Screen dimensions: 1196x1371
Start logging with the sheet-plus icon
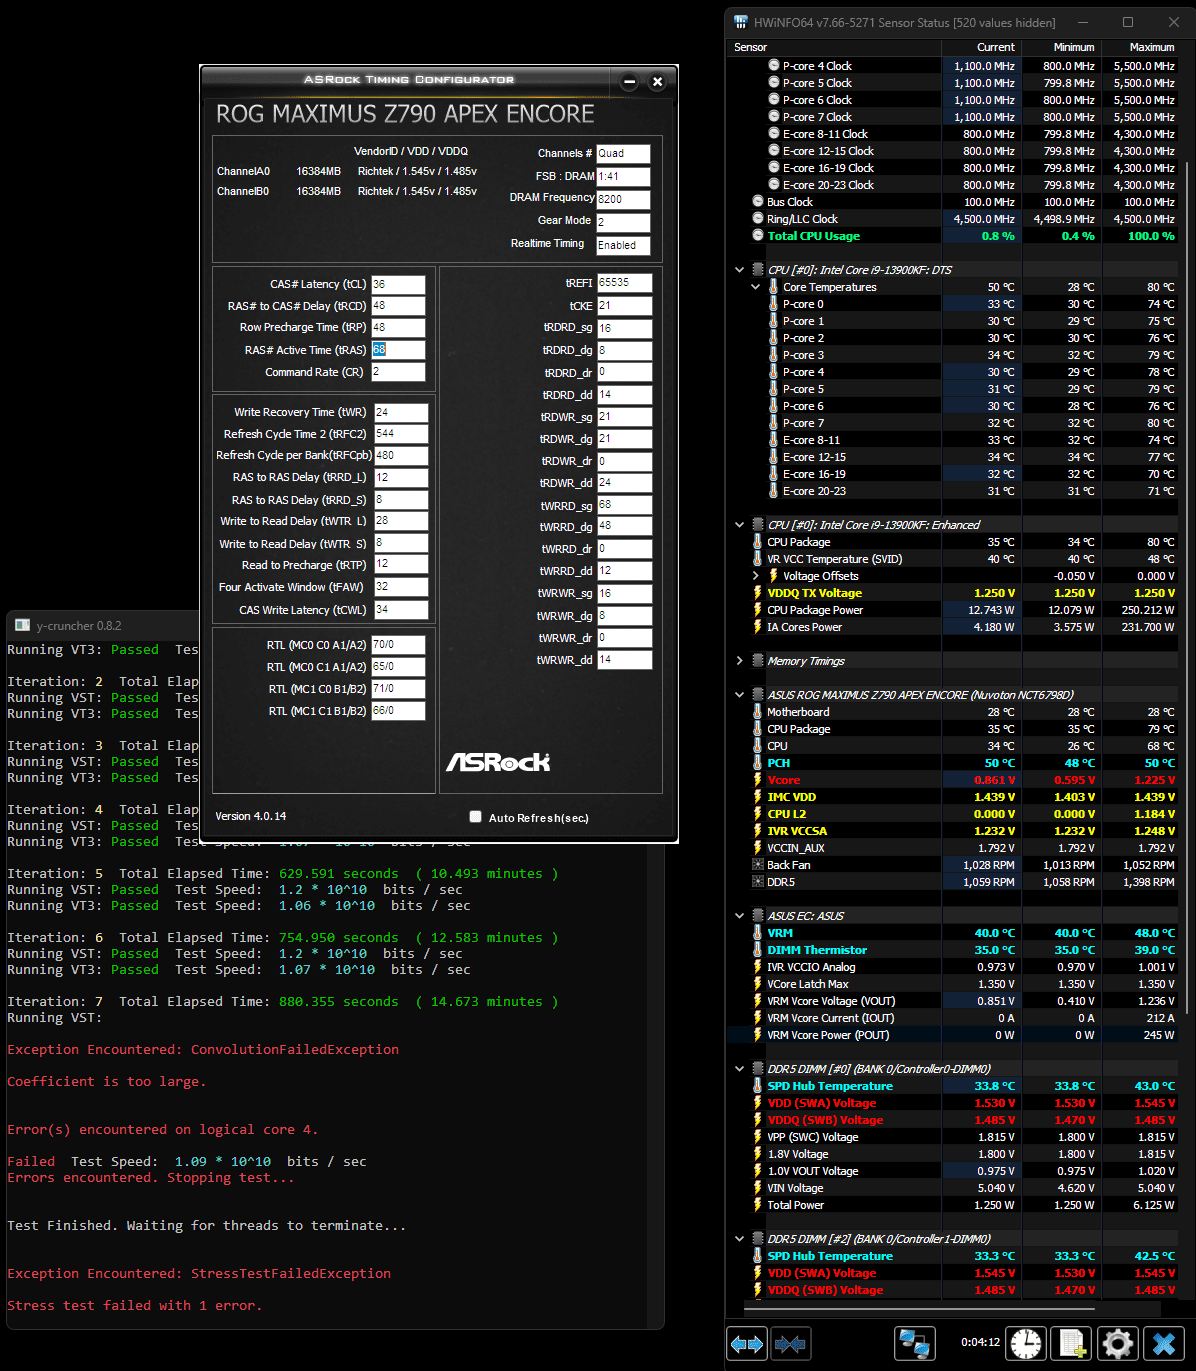[1072, 1344]
